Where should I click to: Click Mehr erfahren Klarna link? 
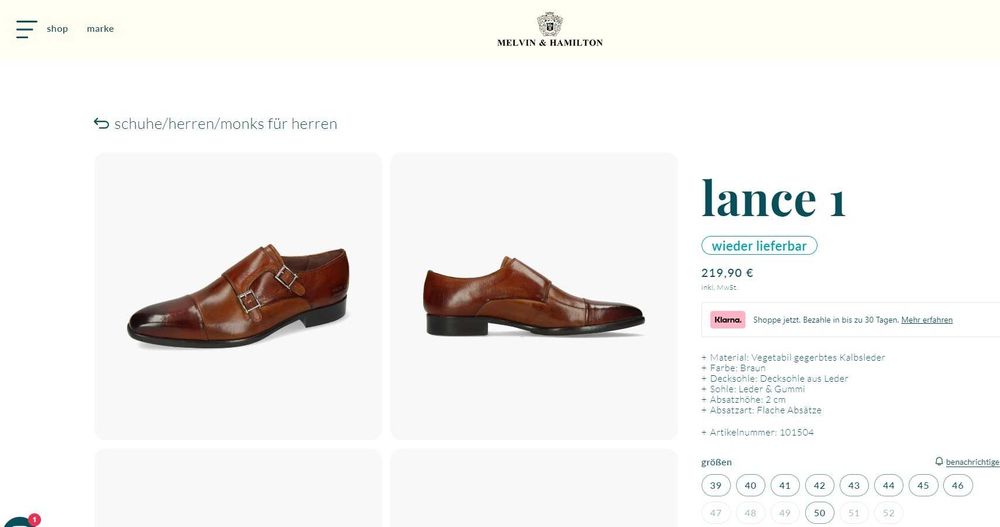(926, 320)
